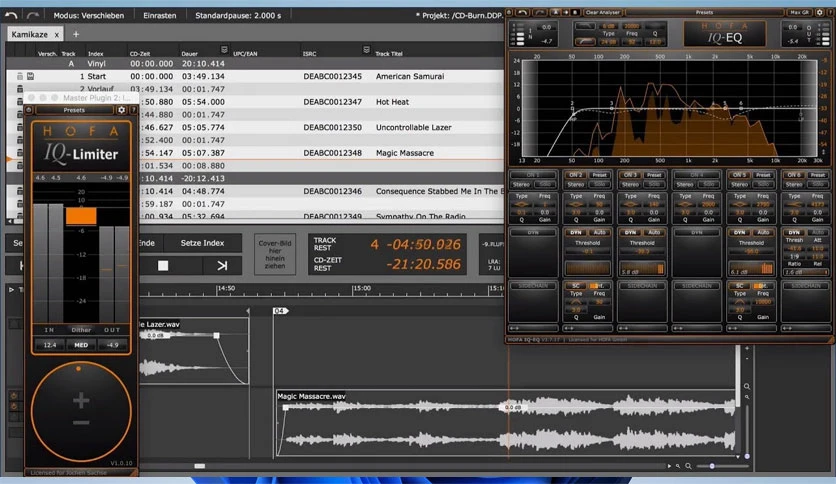Skip to next track marker

[x=222, y=265]
